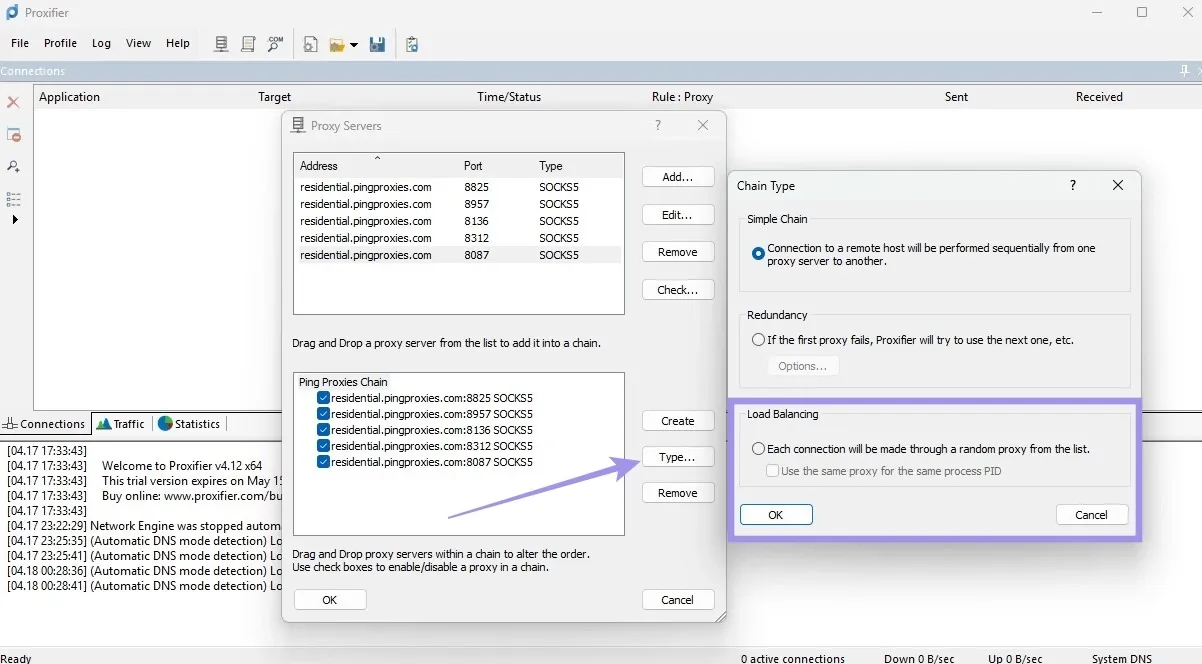
Task: Click the Type... button
Action: click(678, 457)
